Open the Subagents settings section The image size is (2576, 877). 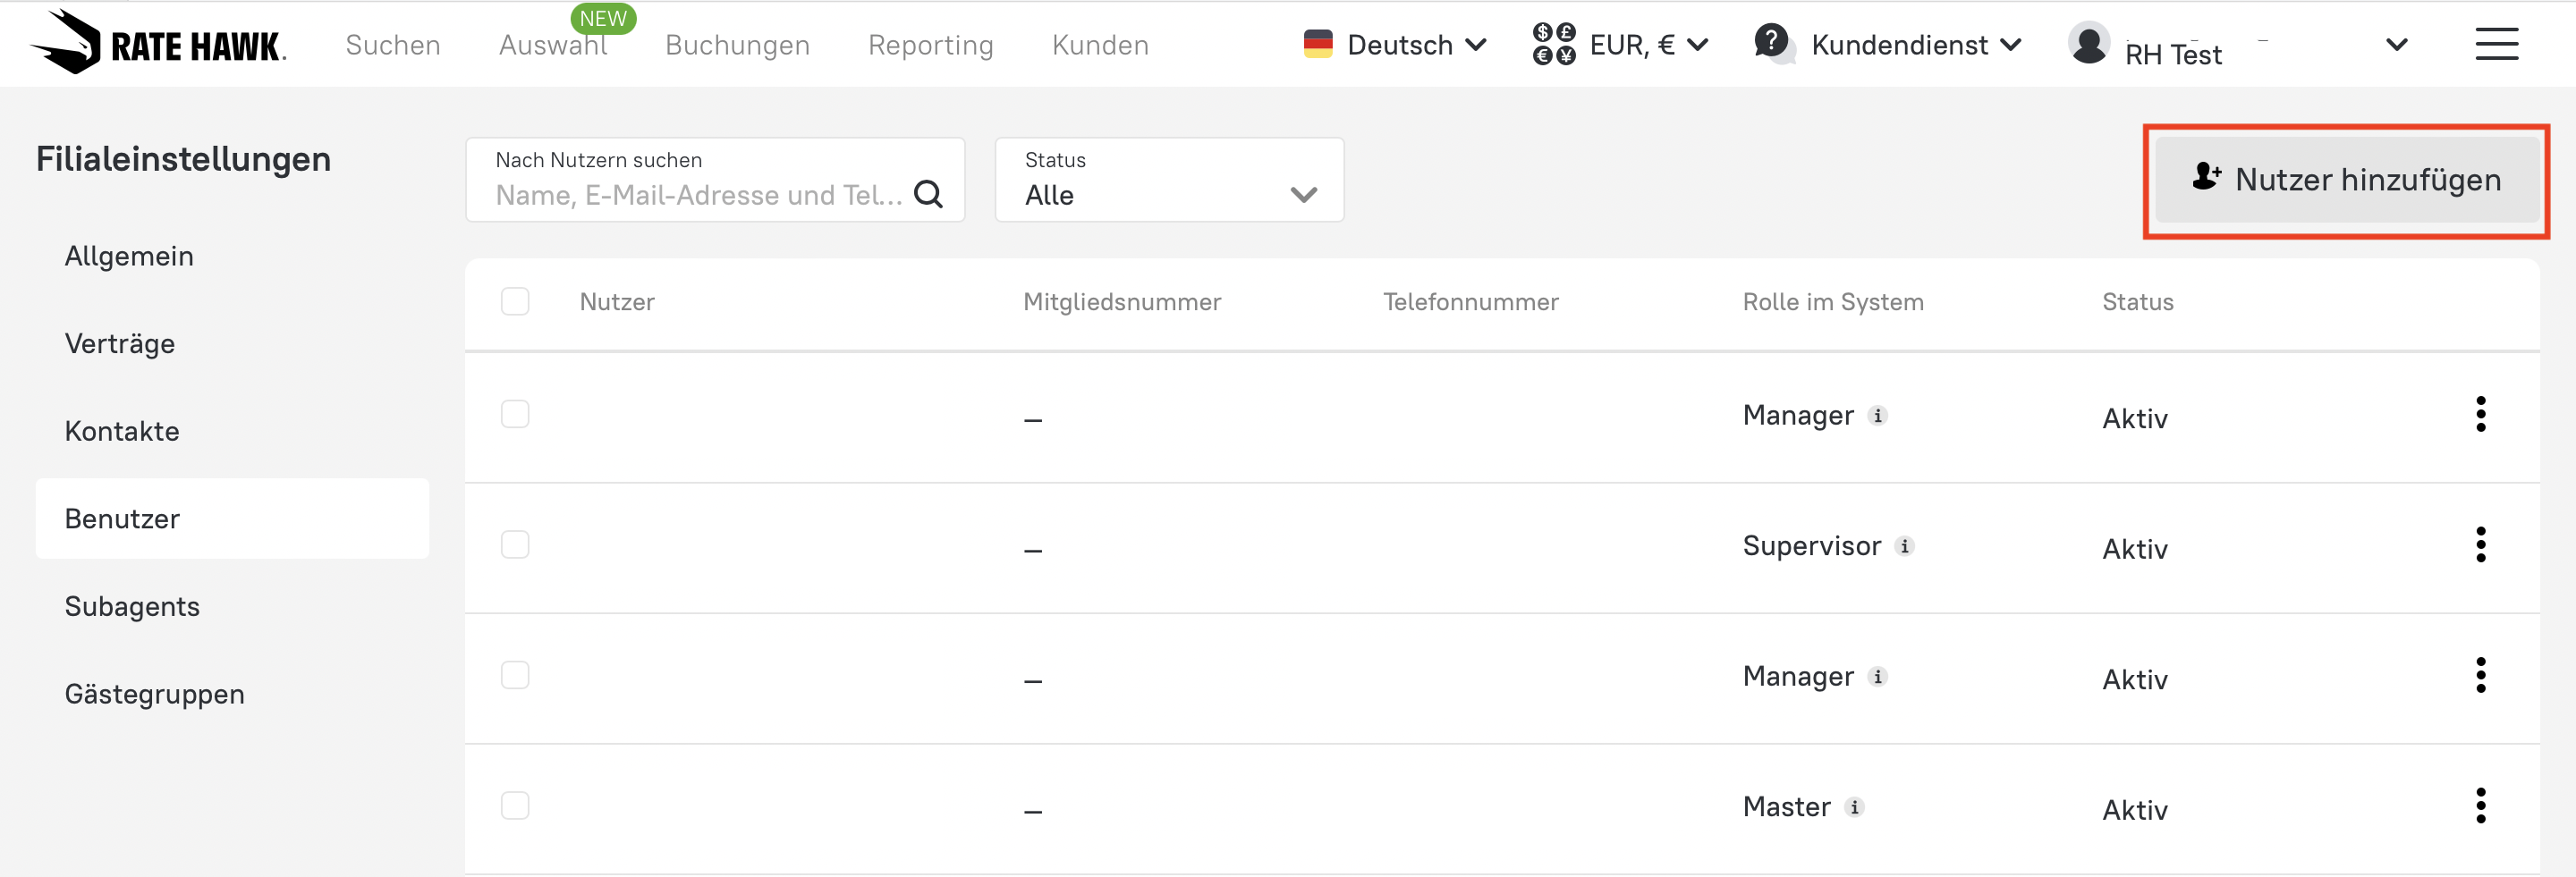coord(132,606)
